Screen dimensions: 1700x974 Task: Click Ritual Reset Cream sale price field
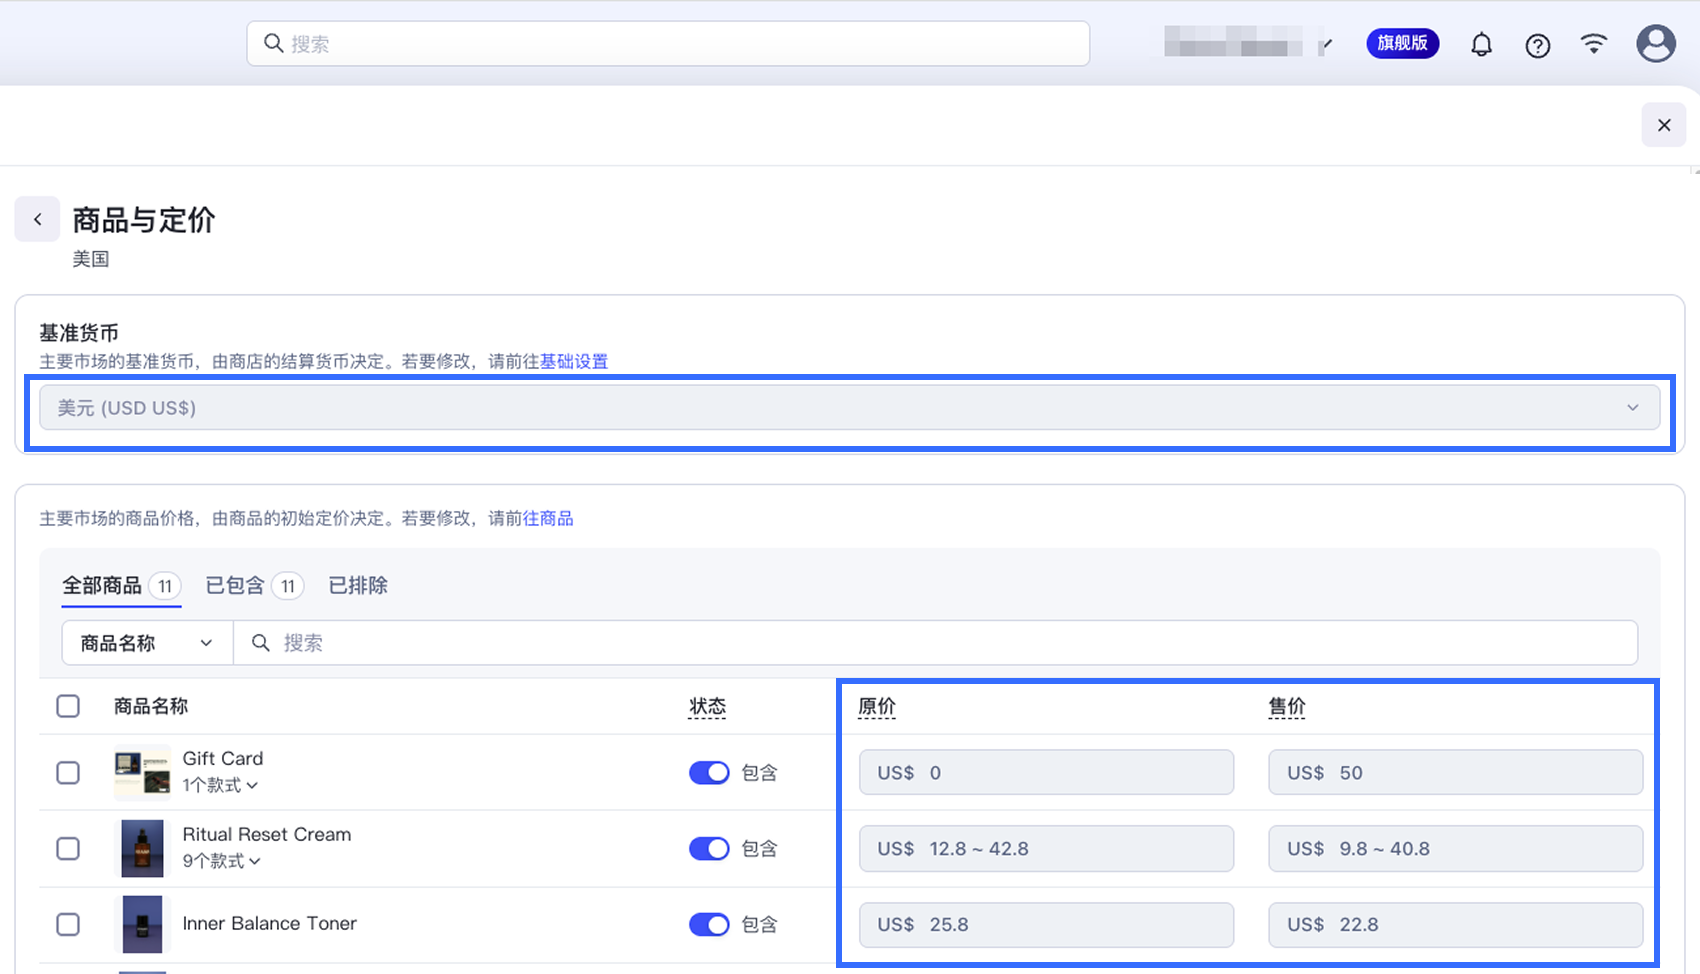point(1456,848)
